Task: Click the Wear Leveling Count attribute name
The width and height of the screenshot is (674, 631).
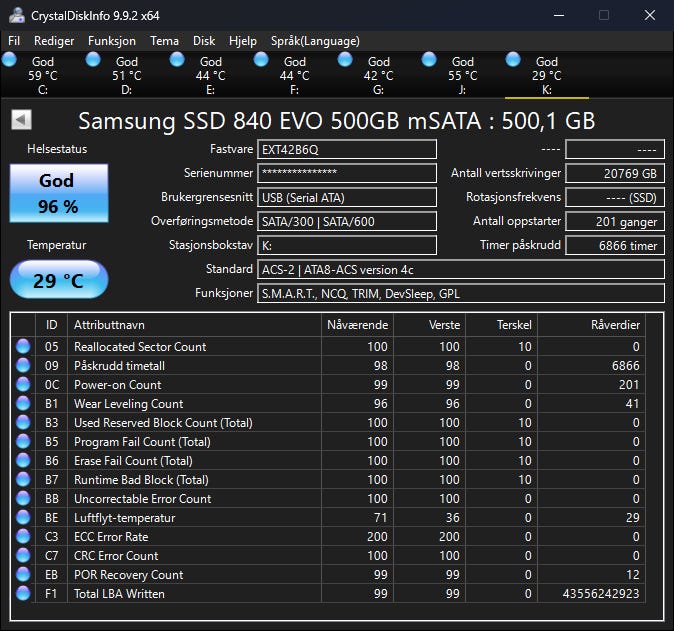Action: pyautogui.click(x=129, y=404)
